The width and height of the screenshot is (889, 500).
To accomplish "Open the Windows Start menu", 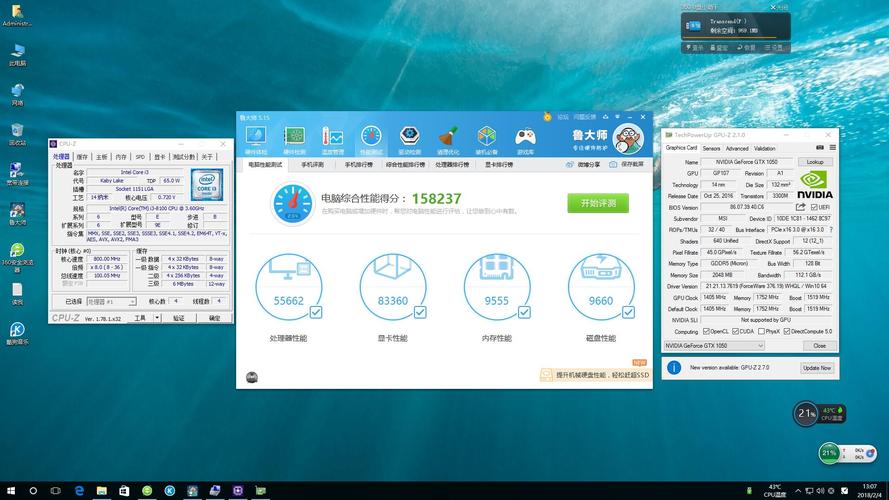I will click(11, 490).
